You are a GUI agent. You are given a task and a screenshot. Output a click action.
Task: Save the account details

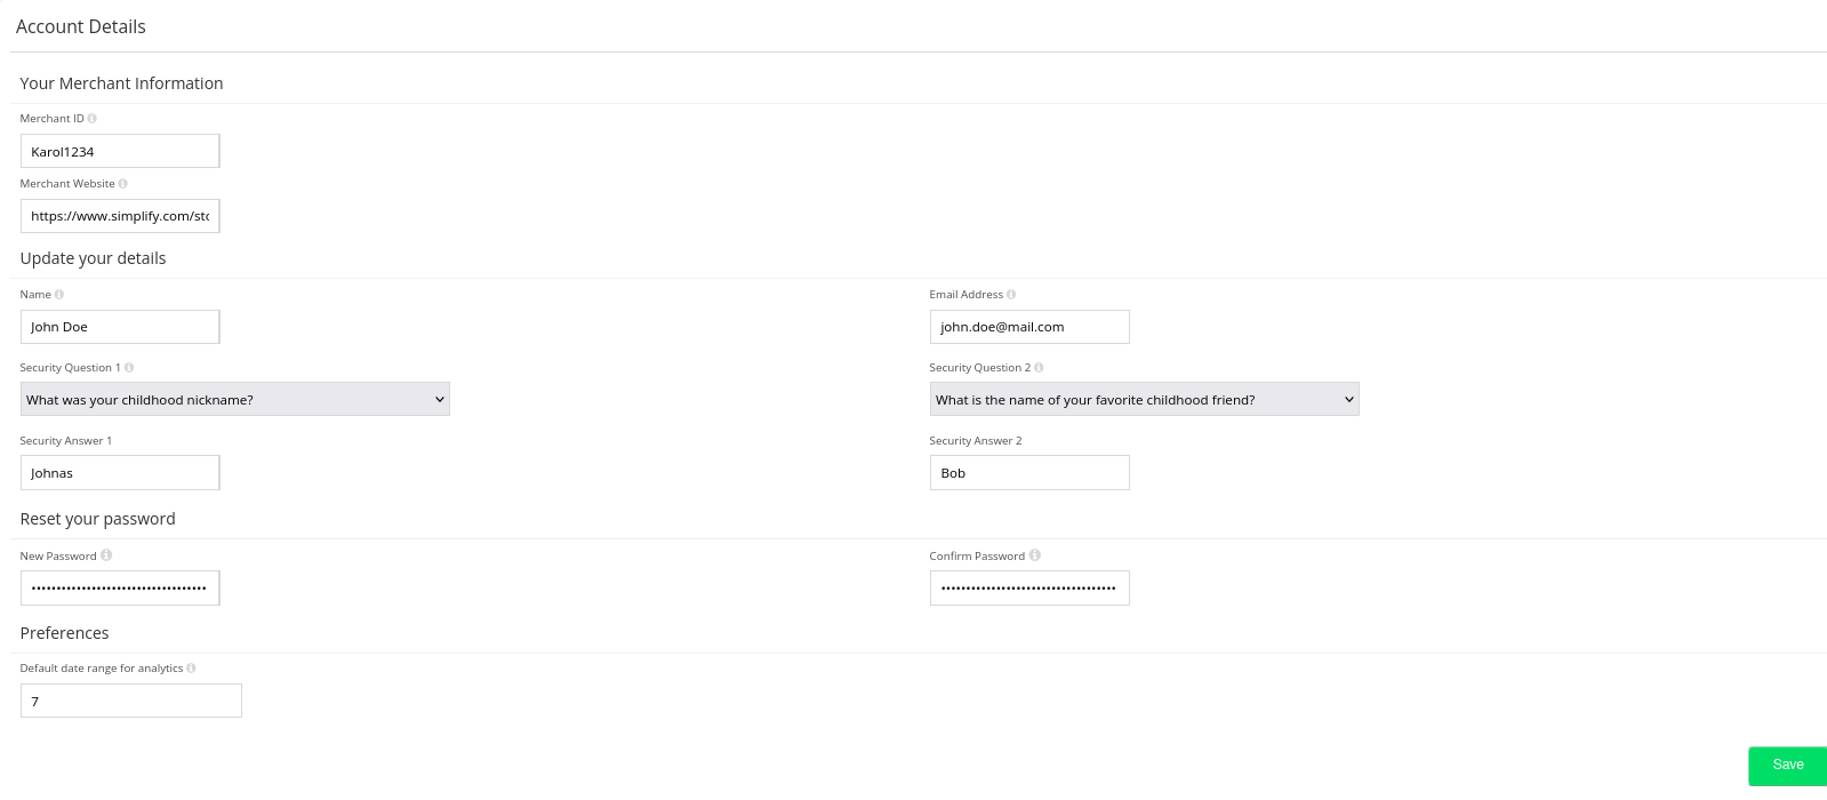(1786, 765)
